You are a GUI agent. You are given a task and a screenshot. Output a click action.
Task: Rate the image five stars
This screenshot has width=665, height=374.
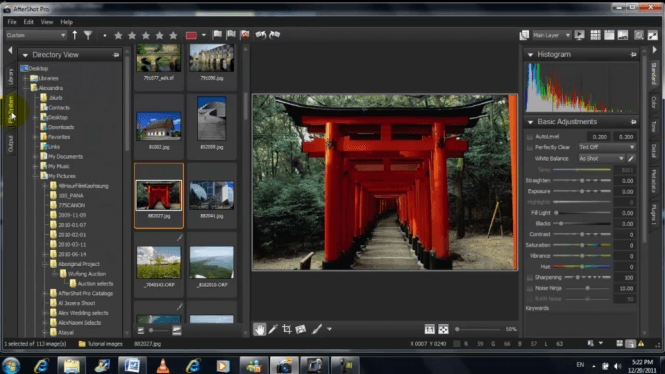[x=173, y=35]
